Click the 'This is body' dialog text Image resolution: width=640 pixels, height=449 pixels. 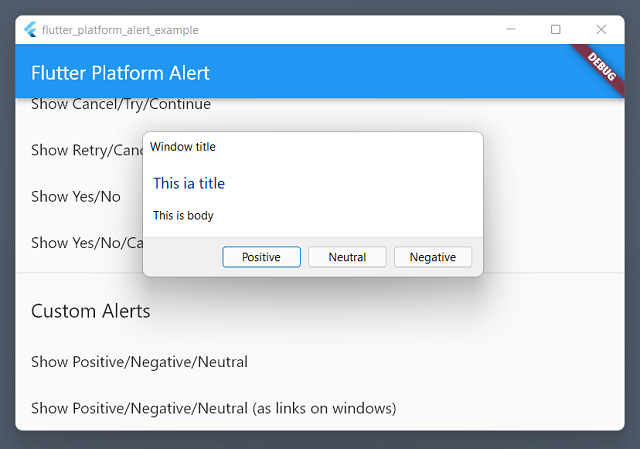click(183, 215)
